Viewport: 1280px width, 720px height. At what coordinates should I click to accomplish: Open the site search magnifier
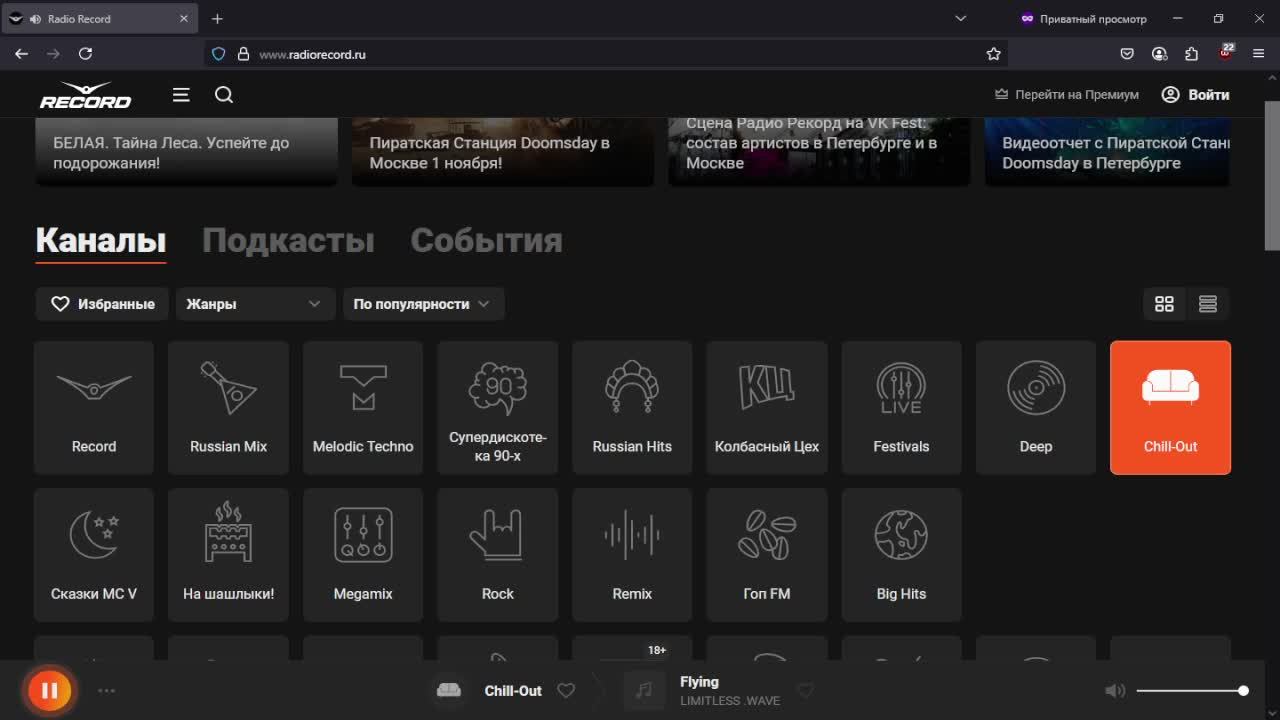(x=224, y=94)
